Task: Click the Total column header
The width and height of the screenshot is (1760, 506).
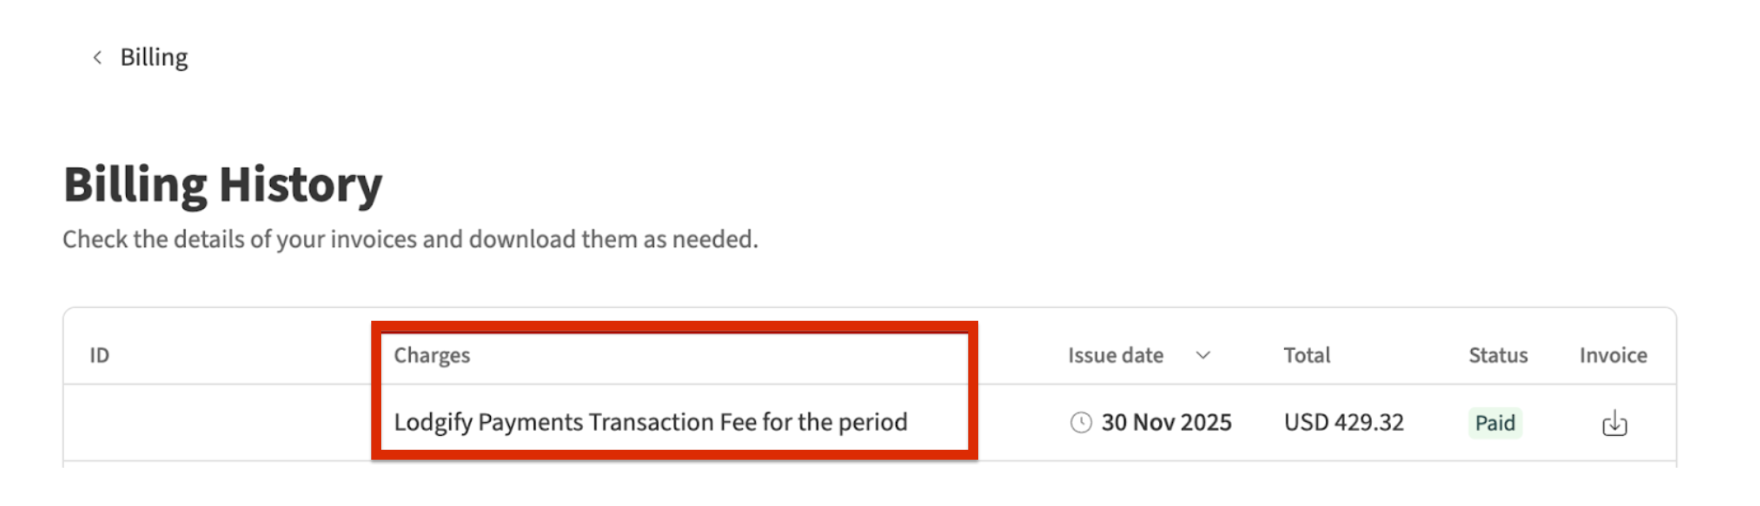Action: tap(1306, 356)
